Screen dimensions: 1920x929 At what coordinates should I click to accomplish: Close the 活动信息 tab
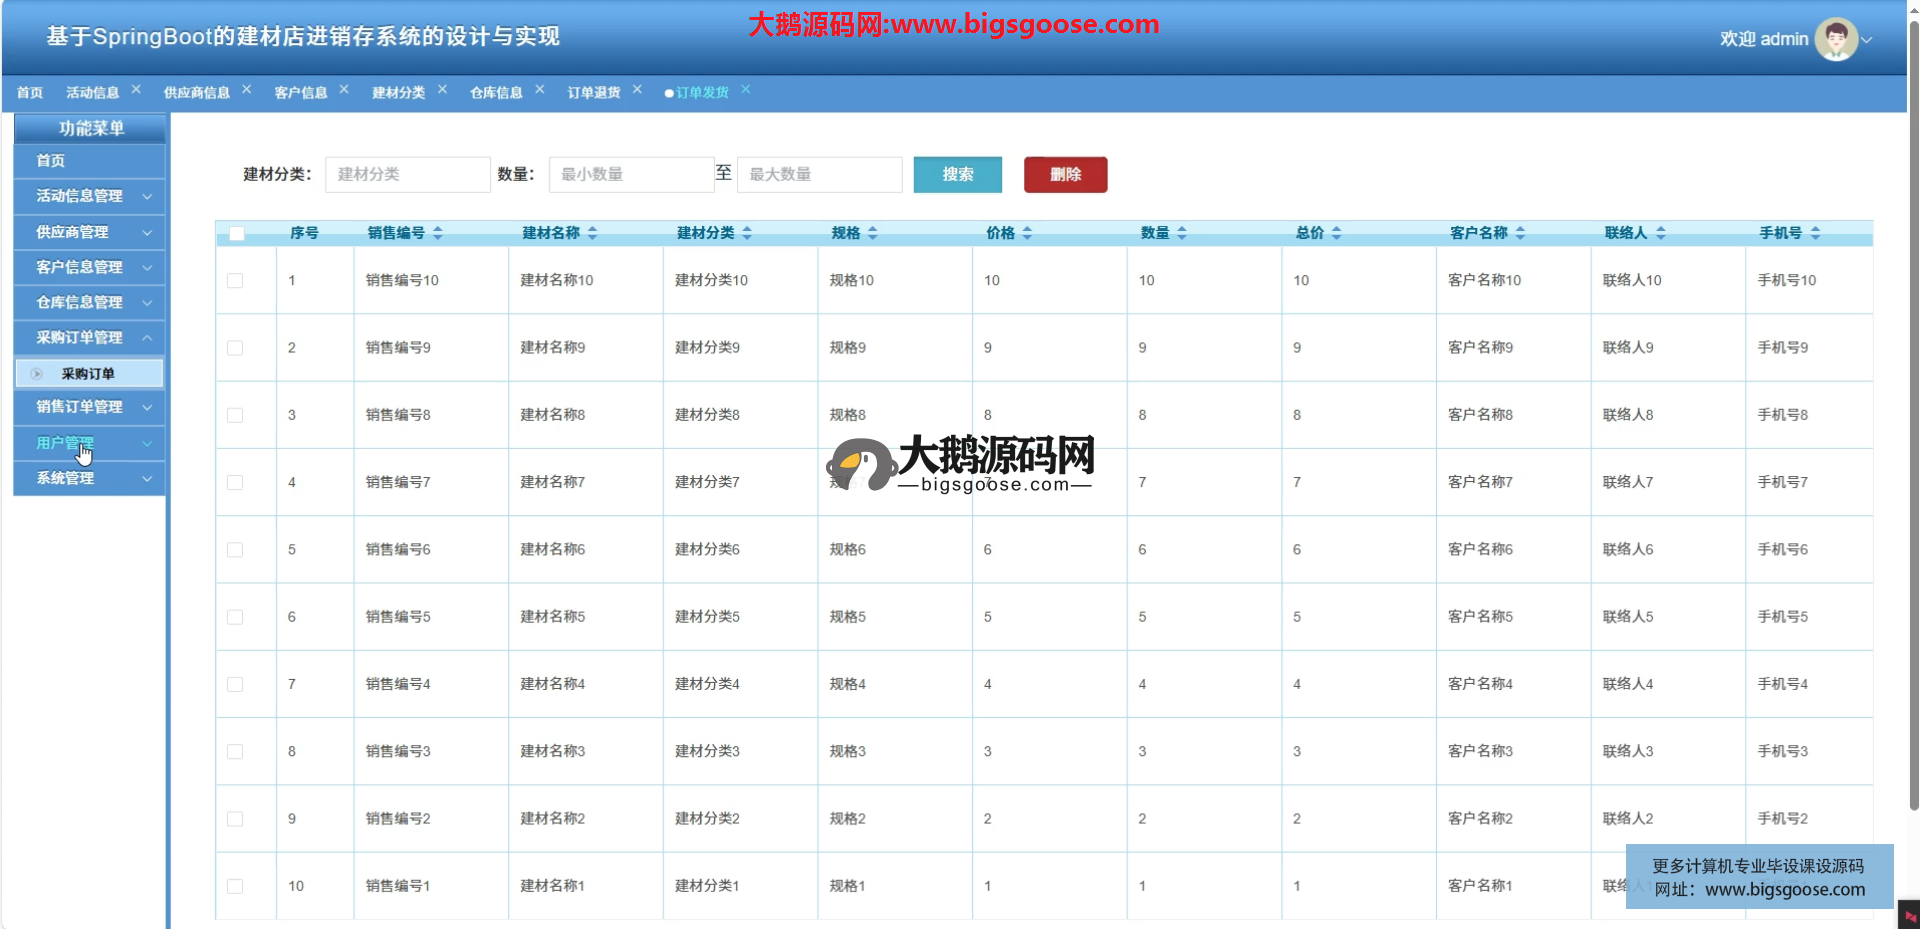pyautogui.click(x=136, y=90)
